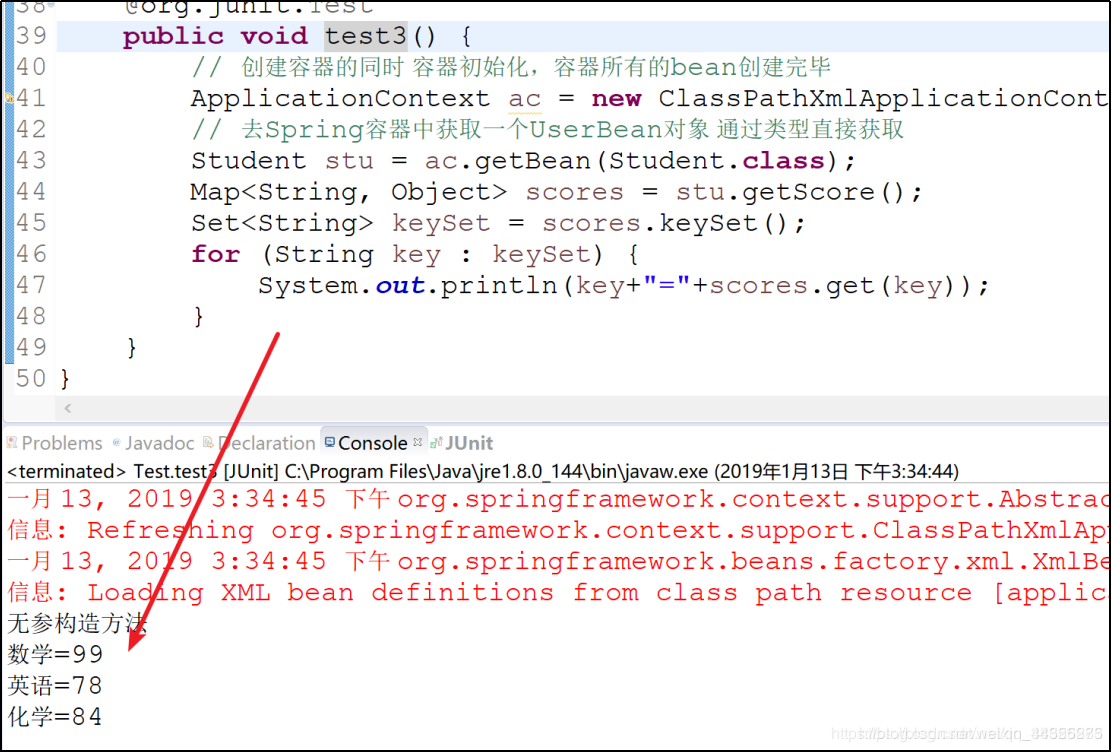This screenshot has height=752, width=1112.
Task: Click the 无参构造方法 console output line
Action: [77, 624]
